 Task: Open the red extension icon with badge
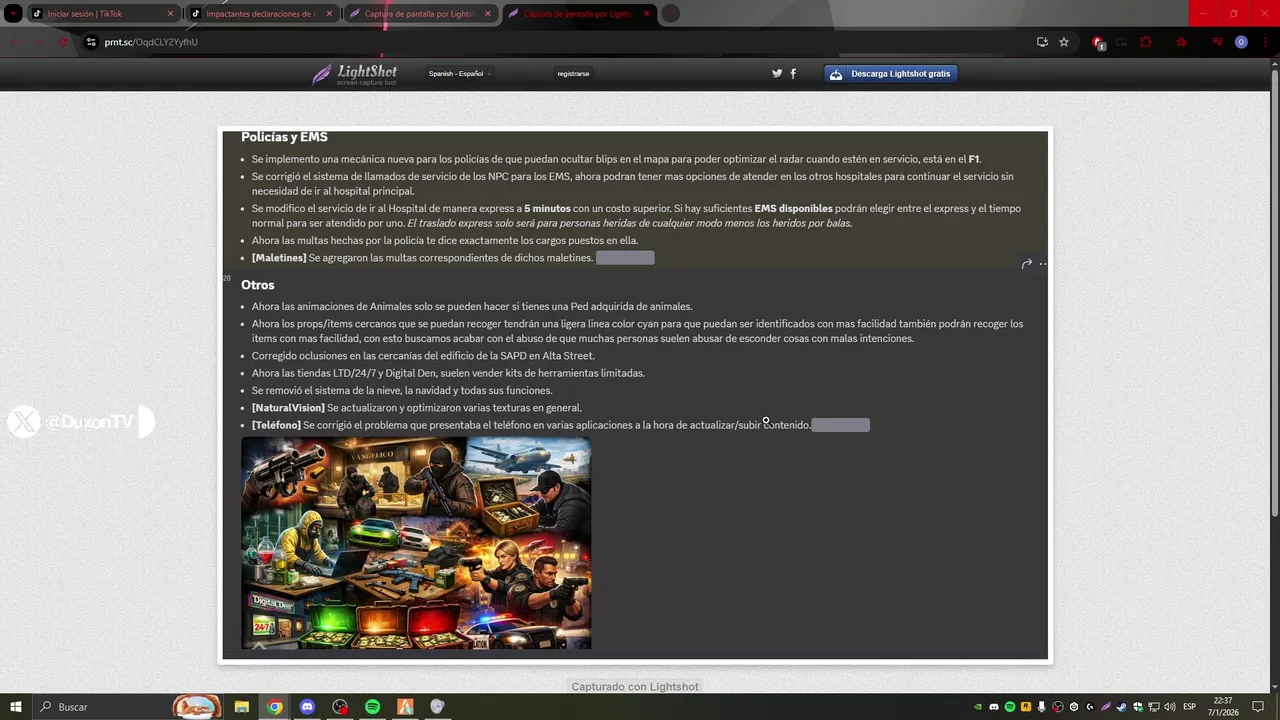coord(1098,42)
